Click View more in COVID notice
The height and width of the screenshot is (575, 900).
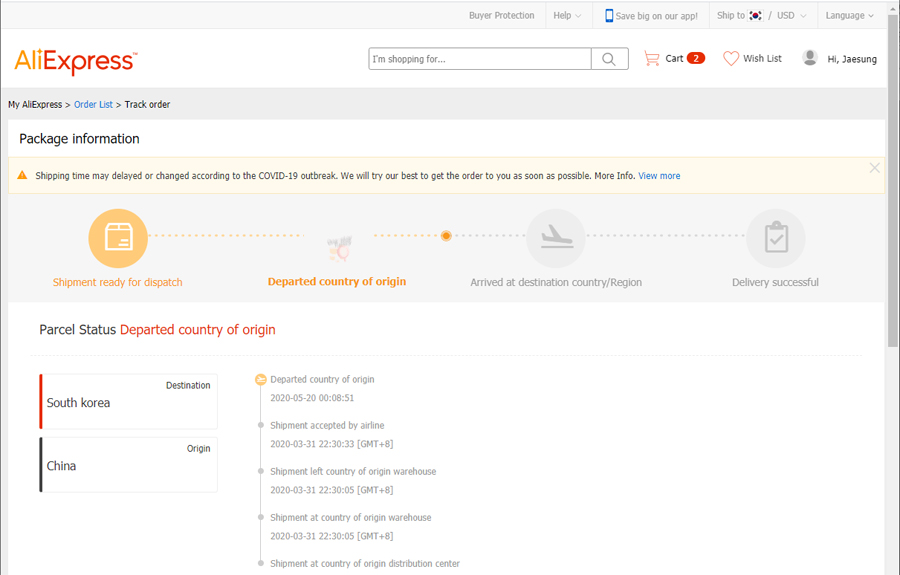pos(659,176)
